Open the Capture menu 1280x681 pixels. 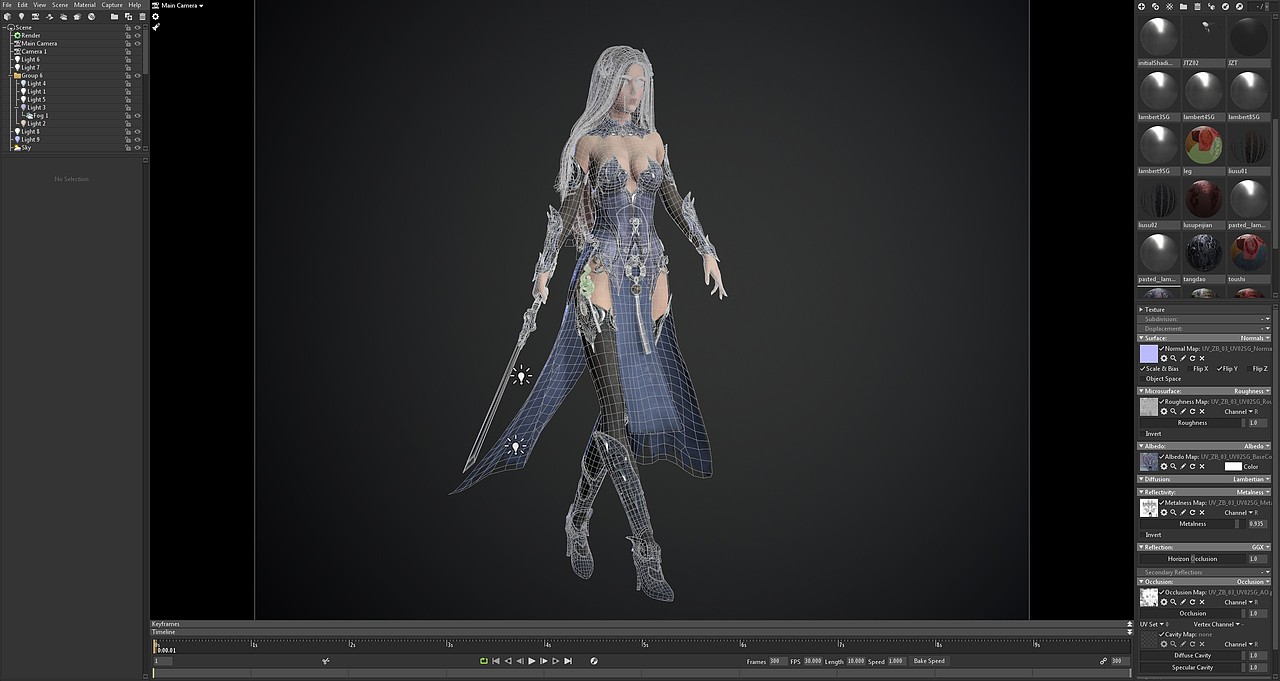[112, 5]
